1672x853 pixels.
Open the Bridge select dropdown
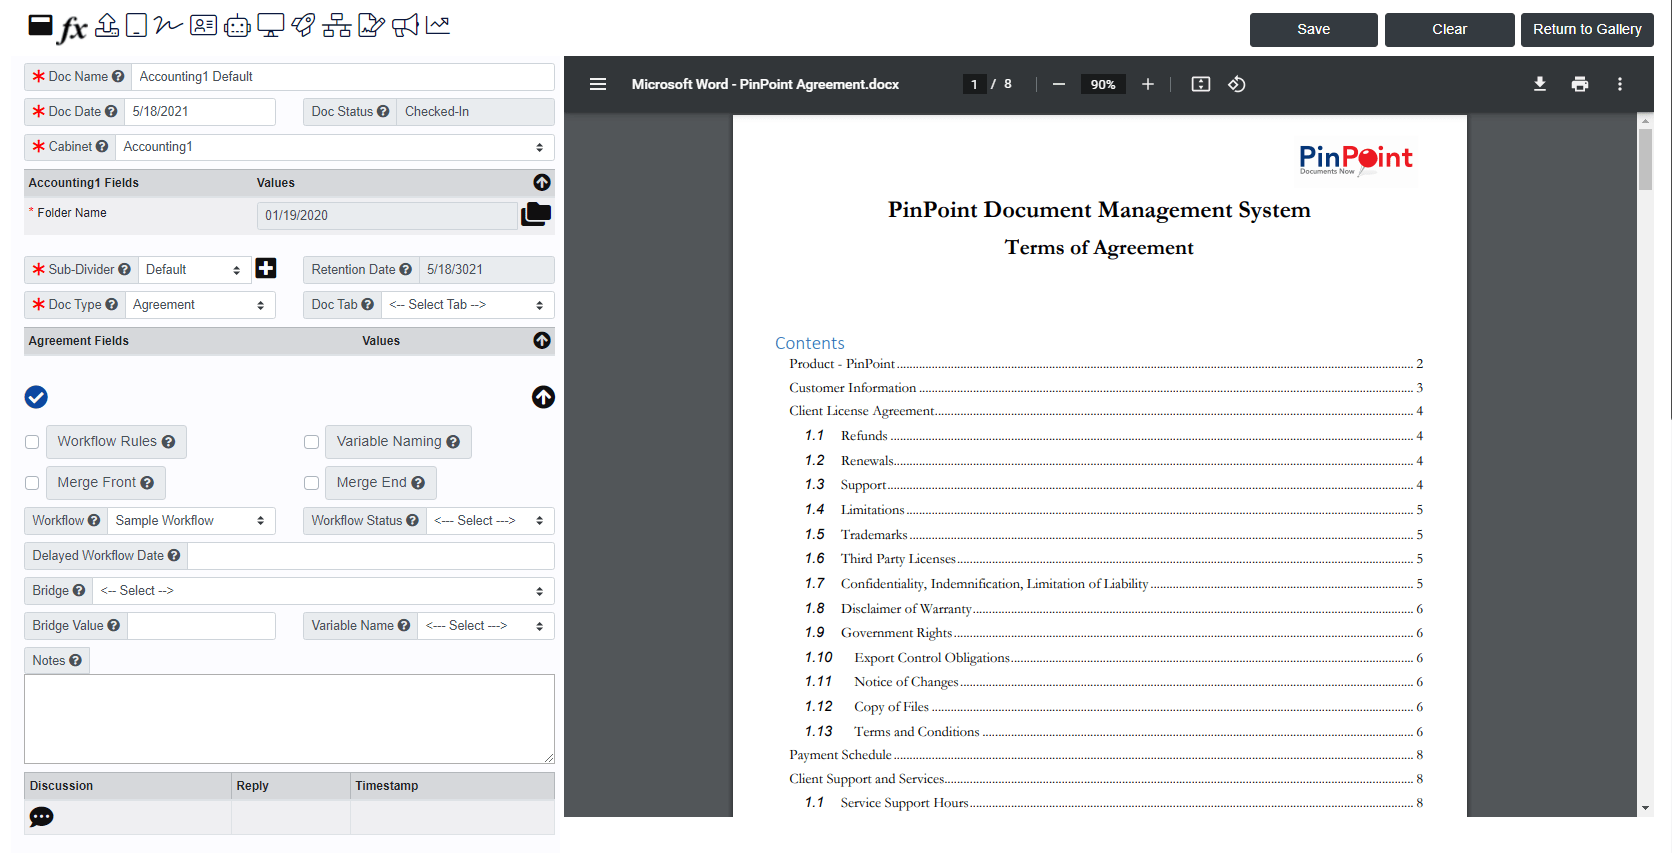[x=323, y=591]
